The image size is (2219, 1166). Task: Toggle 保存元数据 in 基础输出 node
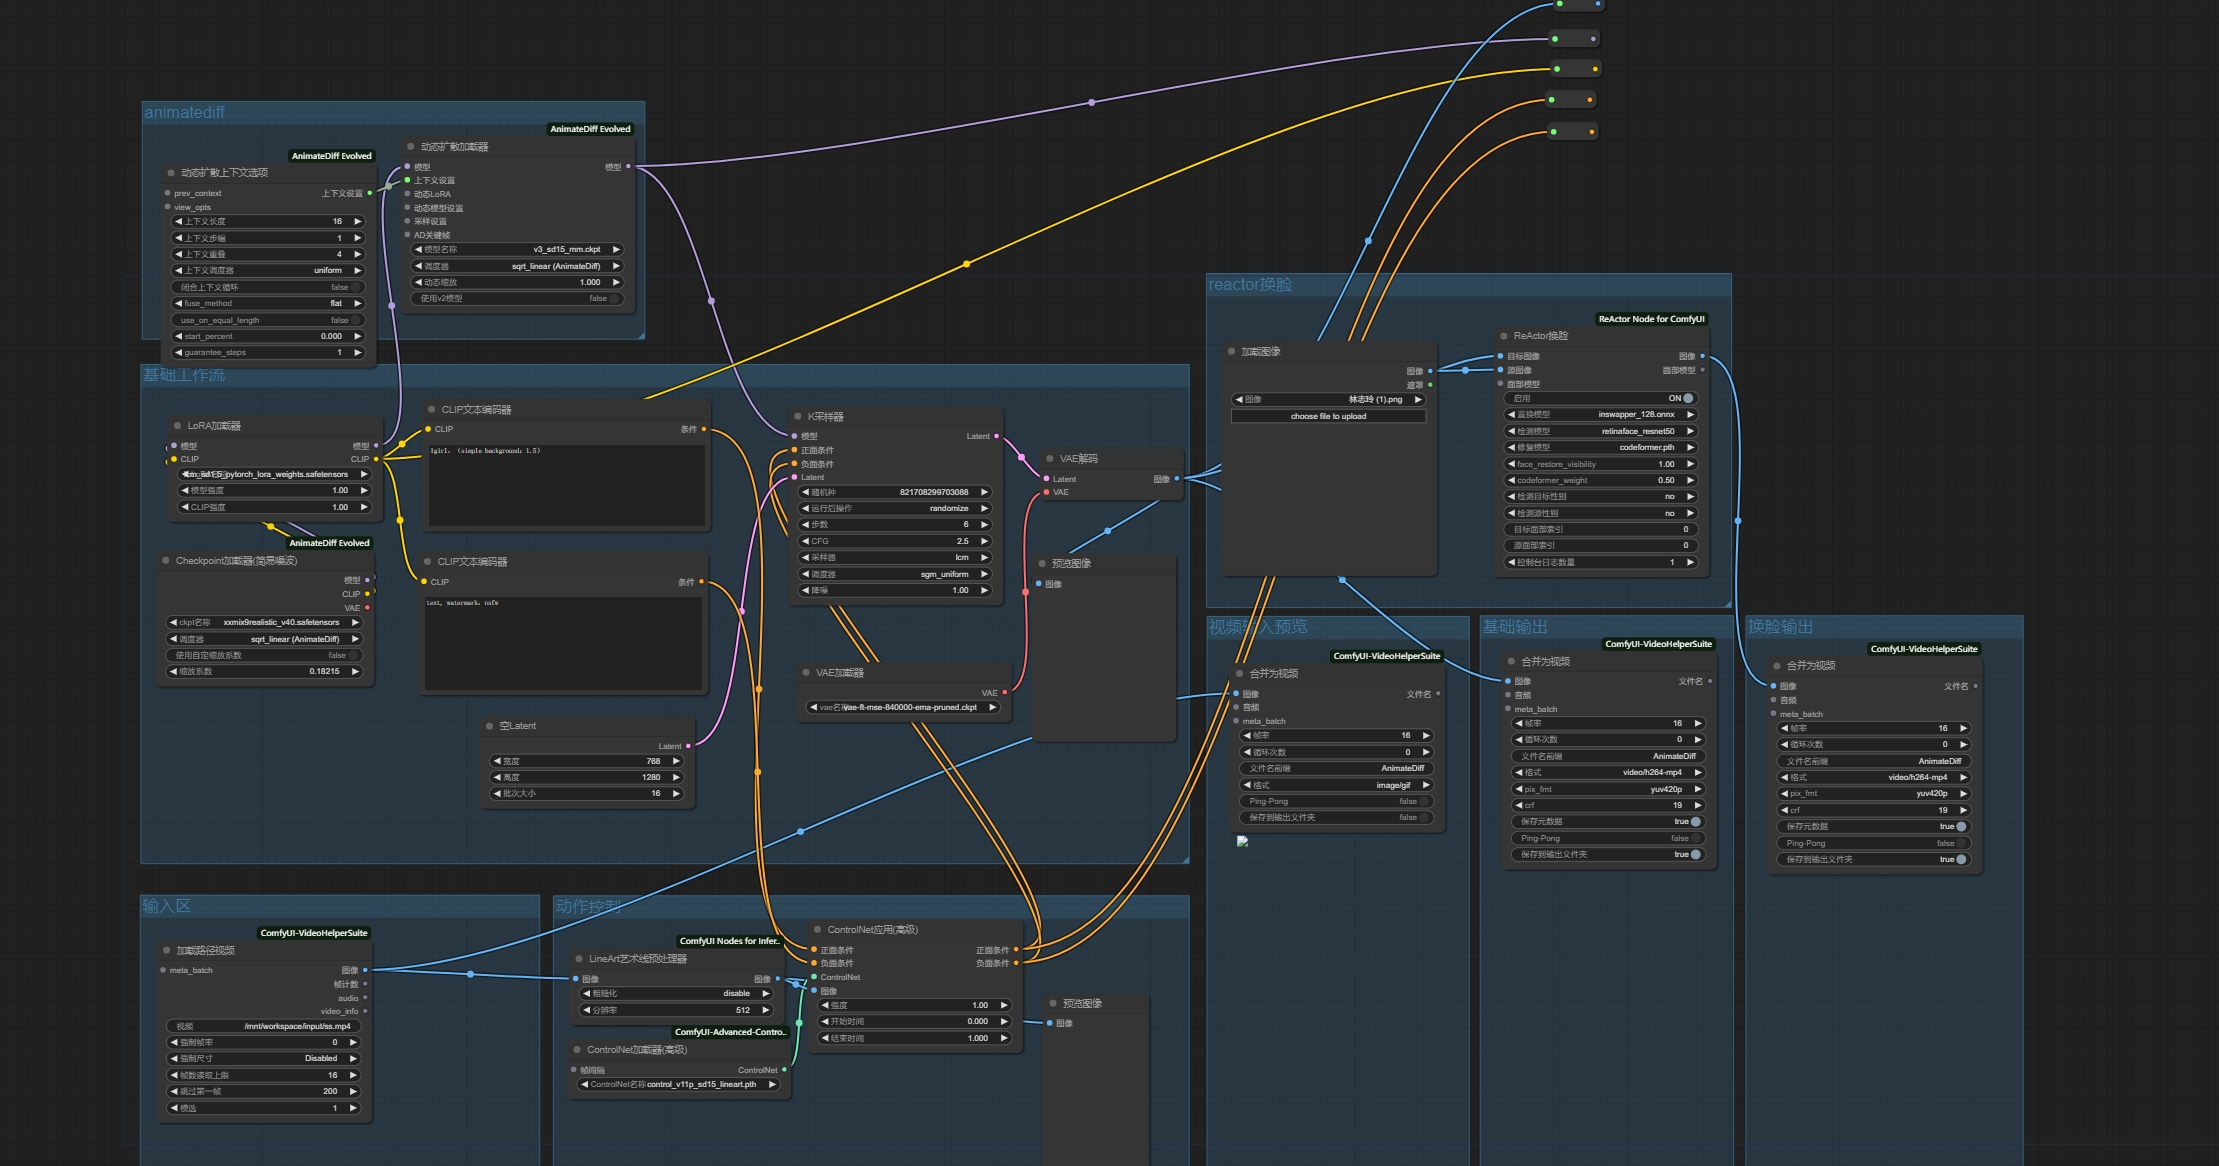pos(1608,822)
